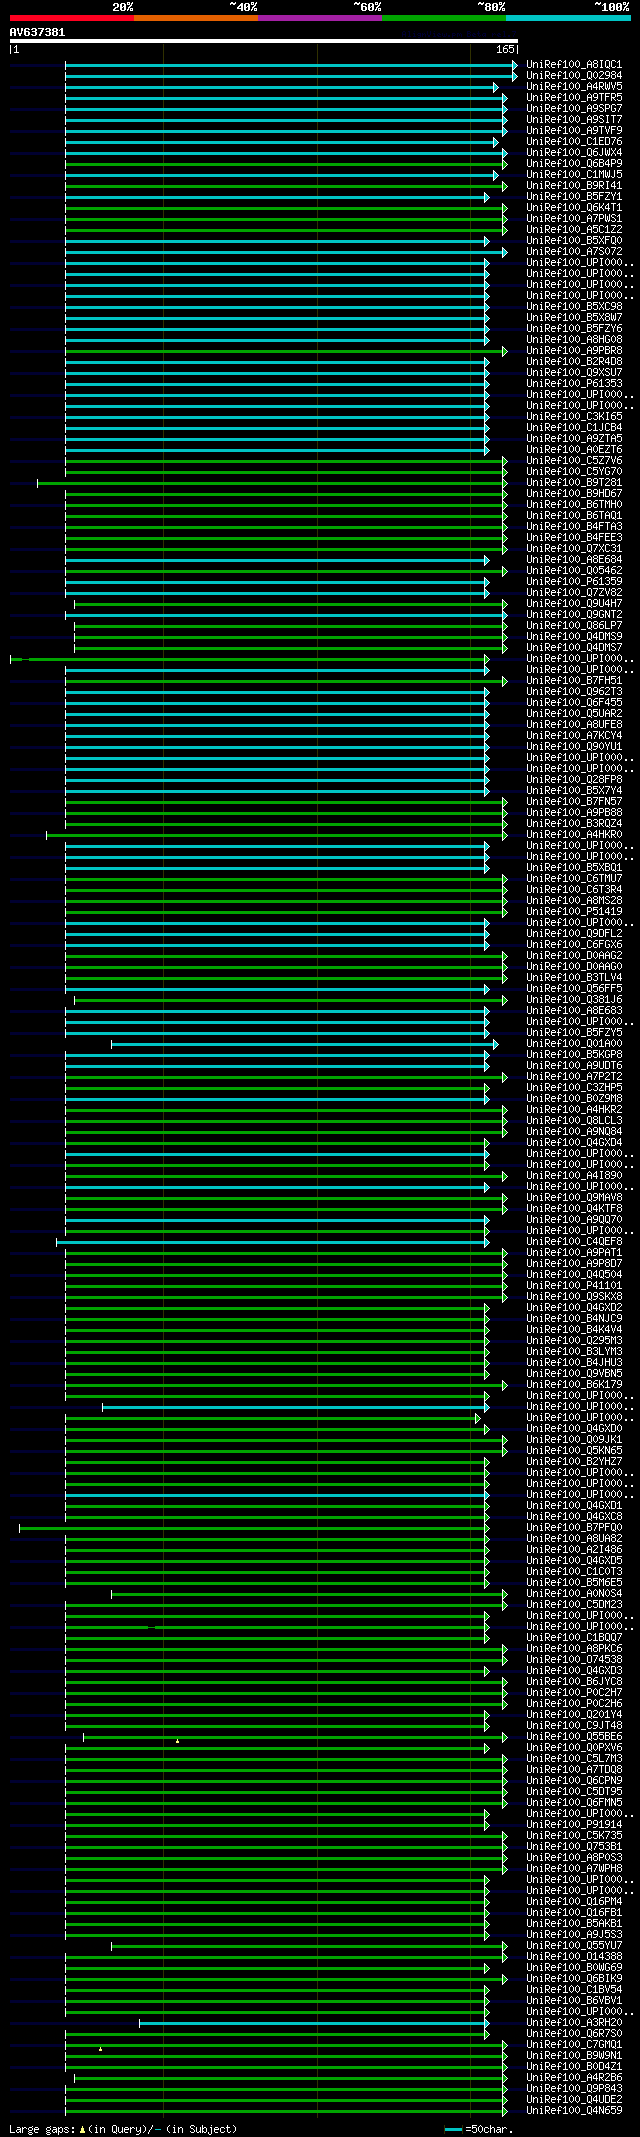640x2137 pixels.
Task: Click the UniRef100_B6K179 label
Action: [574, 1384]
